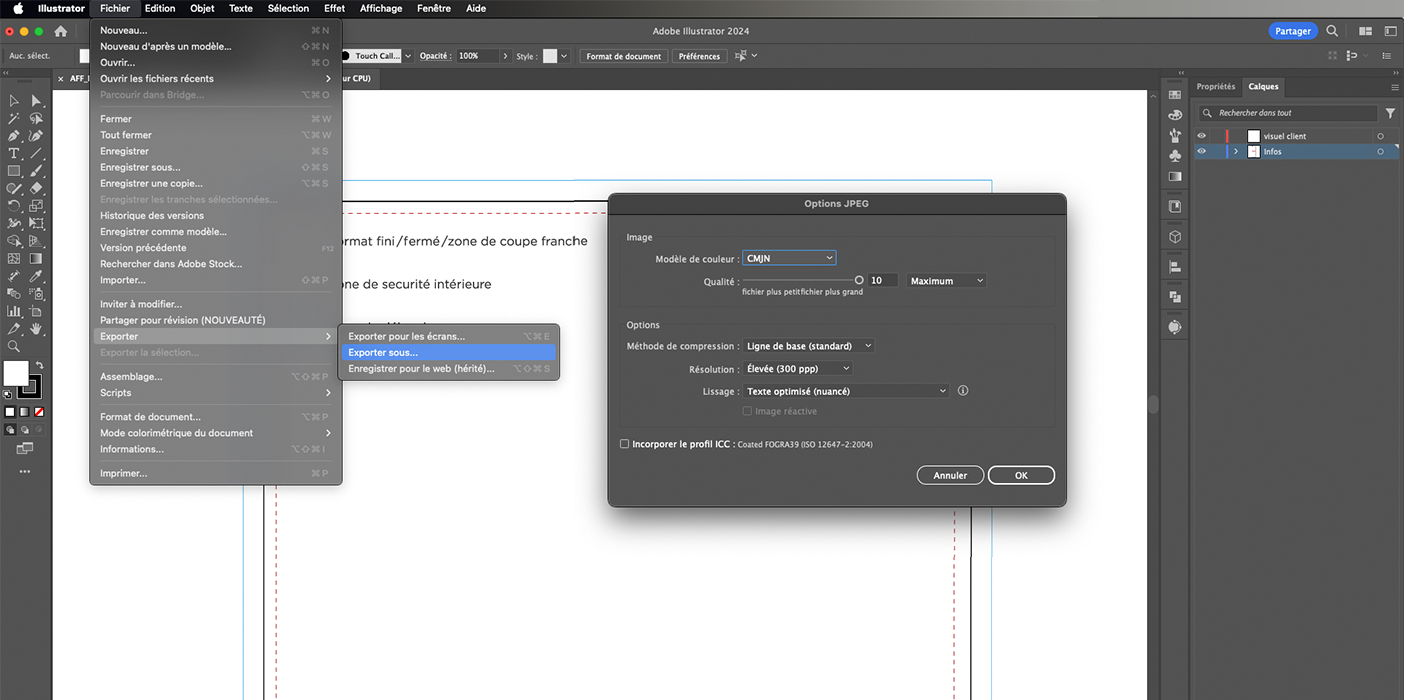Screen dimensions: 1404x700
Task: Hide the visuel client layer
Action: (1201, 136)
